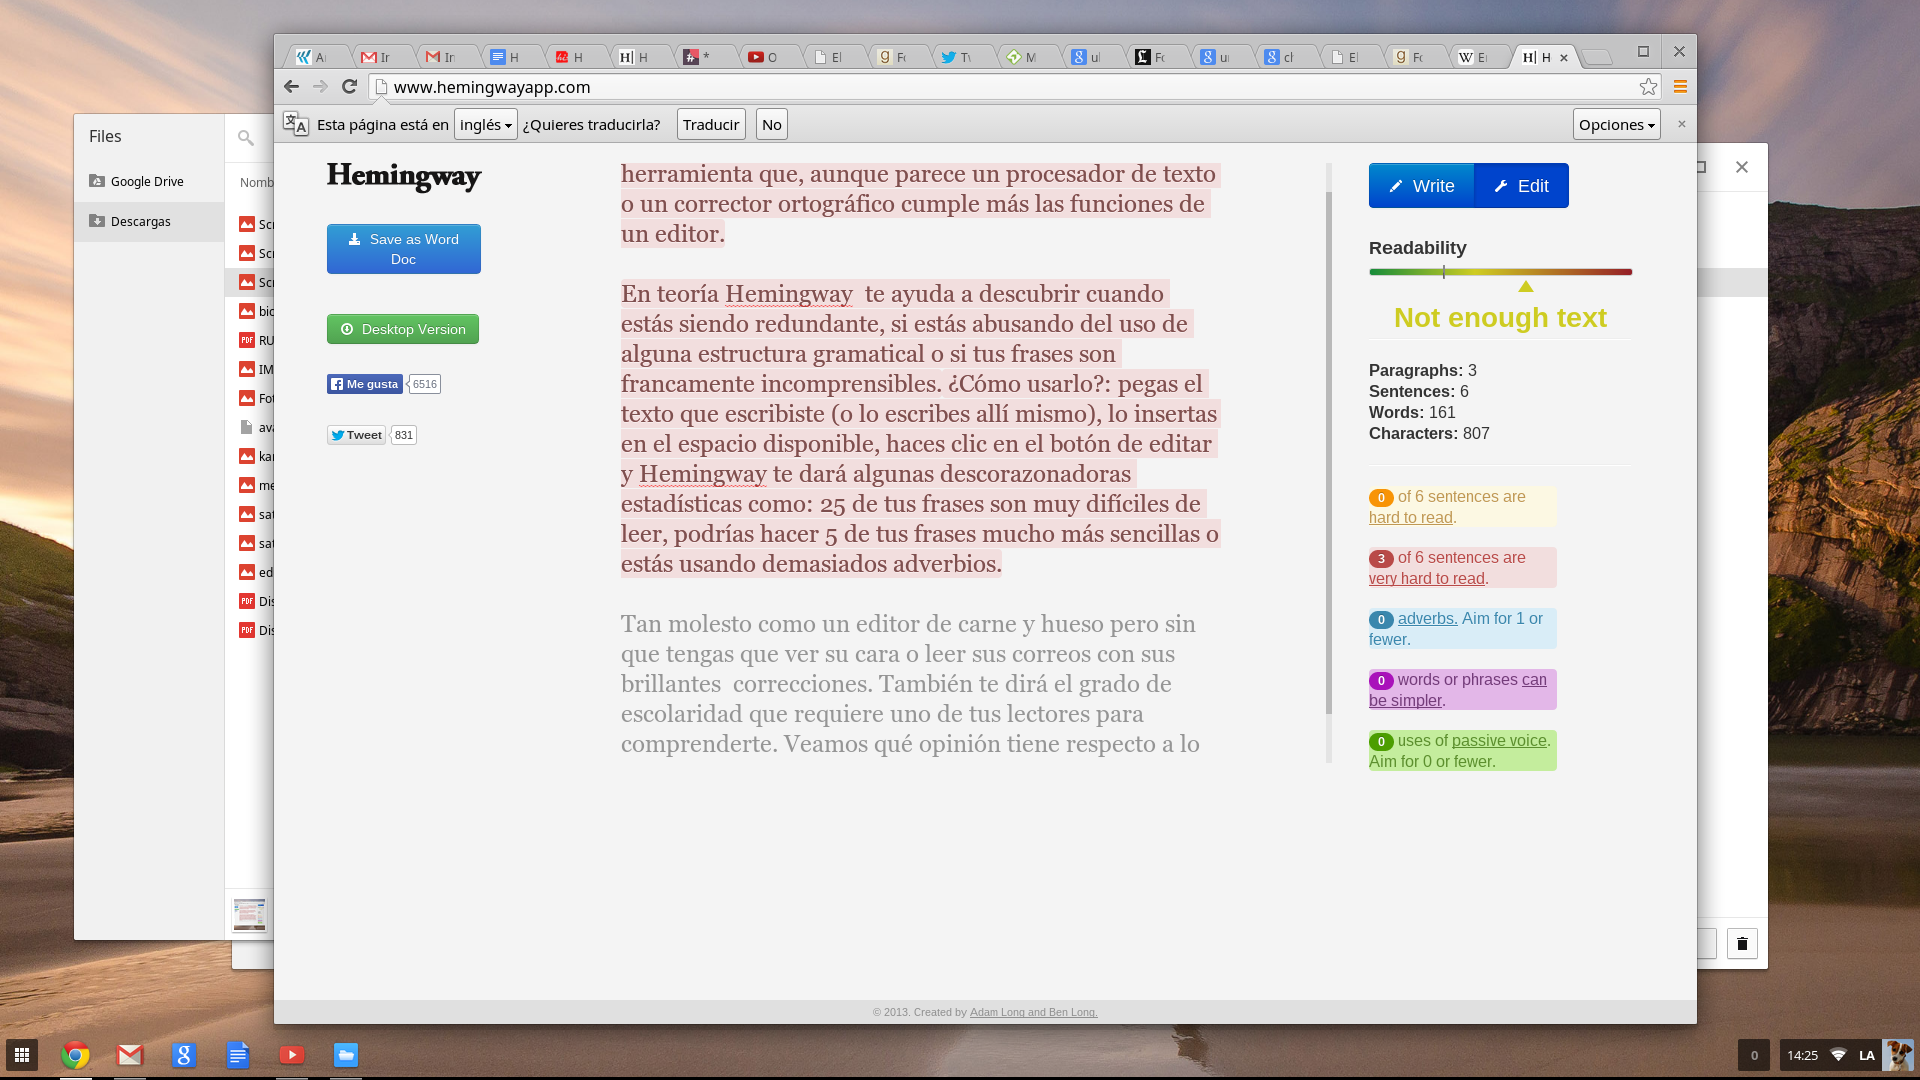Click the Hemingway logo
Screen dimensions: 1920x1080
click(x=404, y=176)
